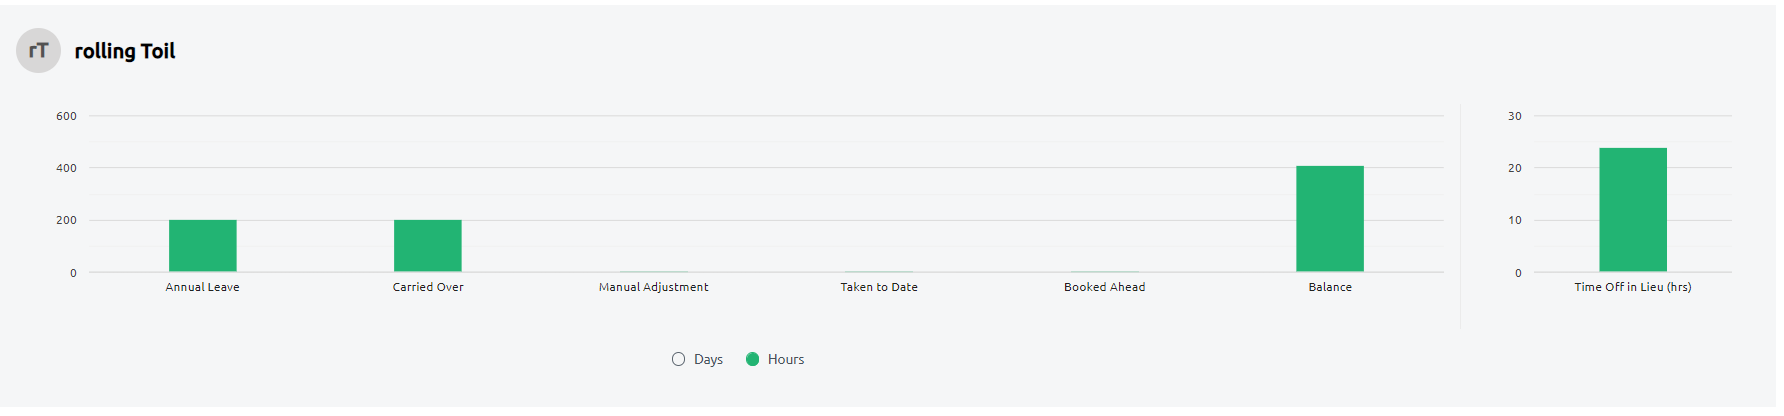This screenshot has height=416, width=1784.
Task: Select the Hours radio option
Action: [x=753, y=359]
